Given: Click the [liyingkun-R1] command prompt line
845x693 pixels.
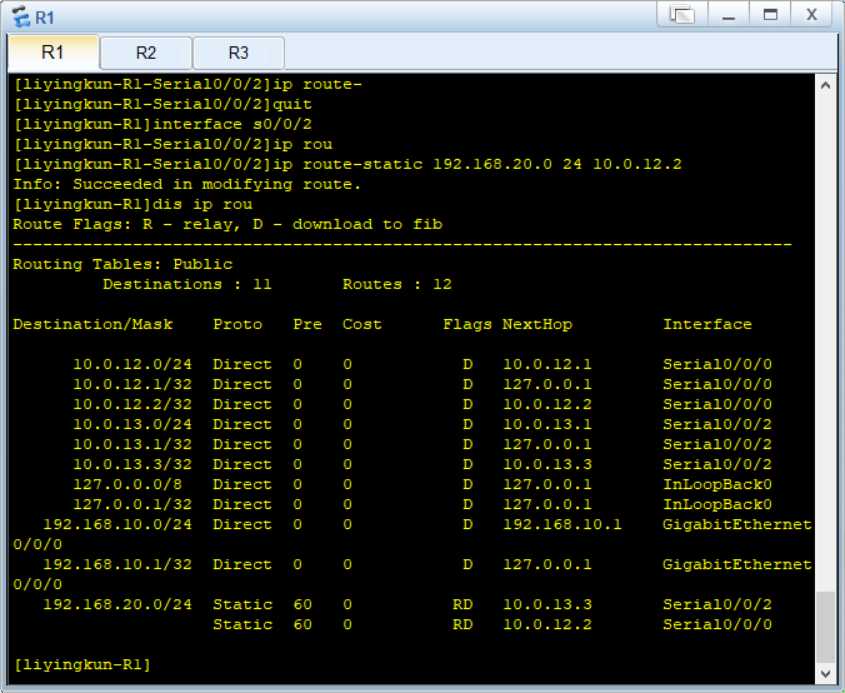Looking at the screenshot, I should click(82, 664).
